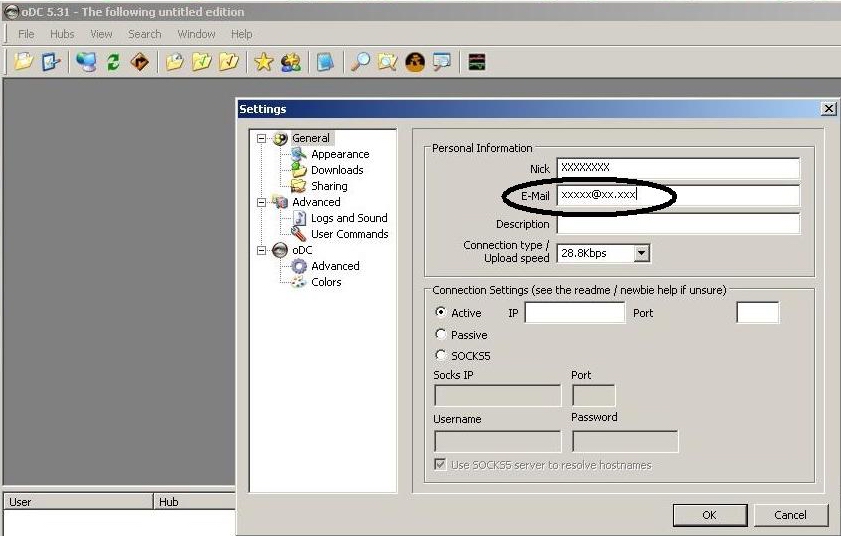Click the Password input field

(x=625, y=441)
